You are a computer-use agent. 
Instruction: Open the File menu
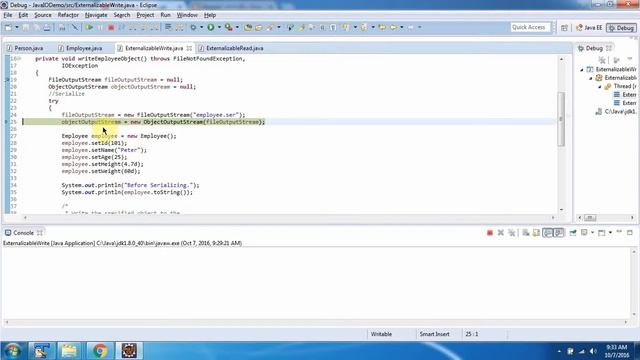[8, 15]
